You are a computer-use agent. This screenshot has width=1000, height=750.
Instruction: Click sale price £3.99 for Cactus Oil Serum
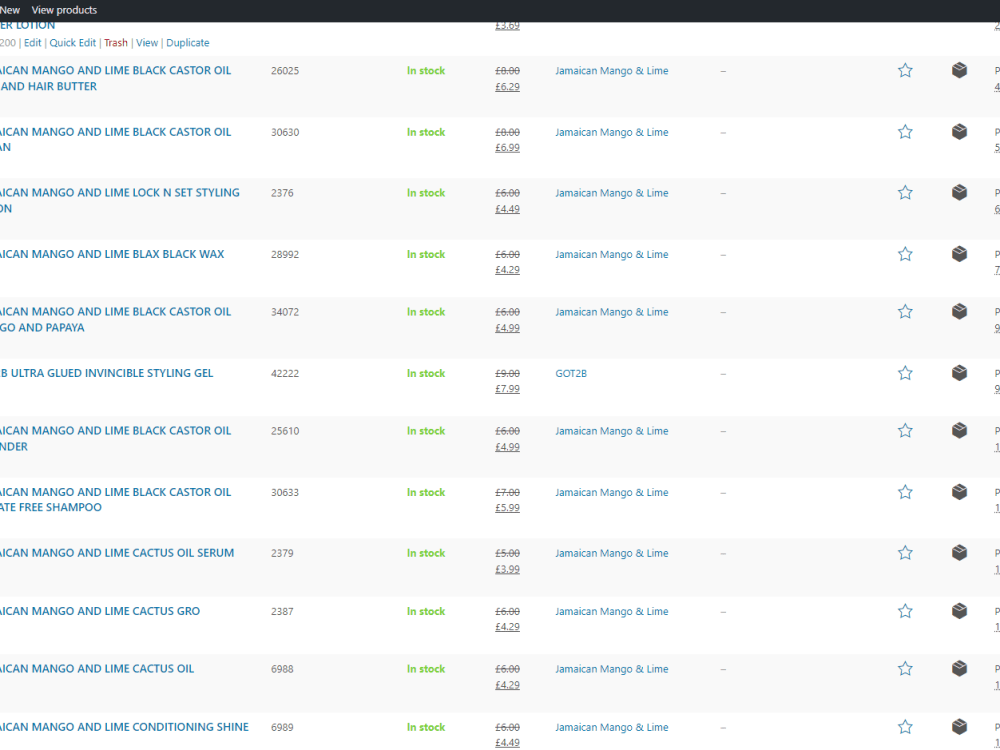507,570
